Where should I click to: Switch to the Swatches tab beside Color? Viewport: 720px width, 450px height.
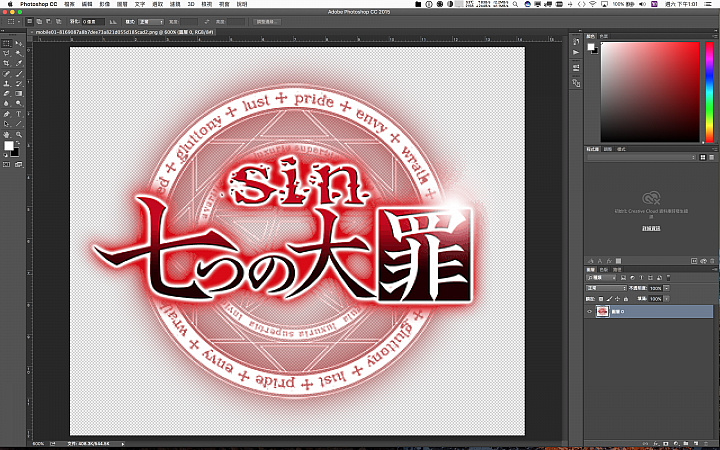(603, 36)
